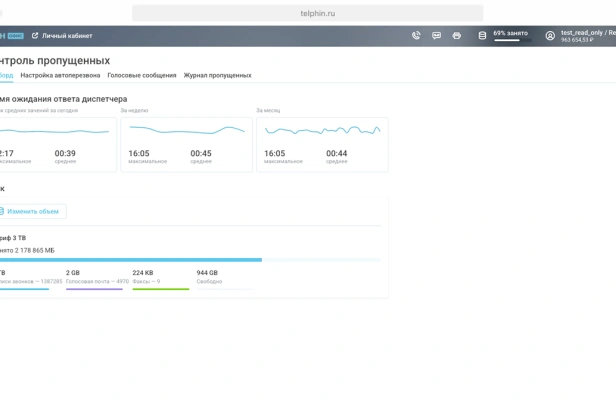The image size is (616, 405).
Task: Open the Голосовые сообщения tab
Action: [142, 75]
